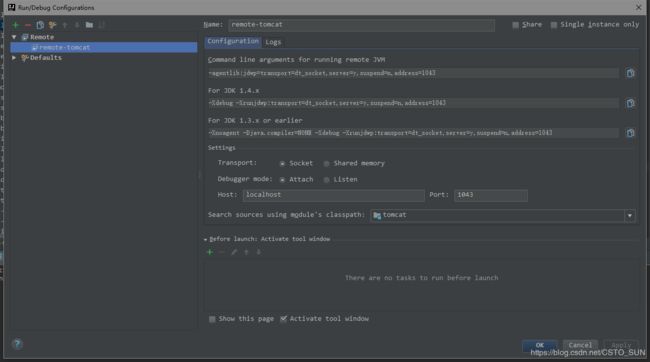Move before launch task down
The width and height of the screenshot is (650, 362).
tap(259, 252)
